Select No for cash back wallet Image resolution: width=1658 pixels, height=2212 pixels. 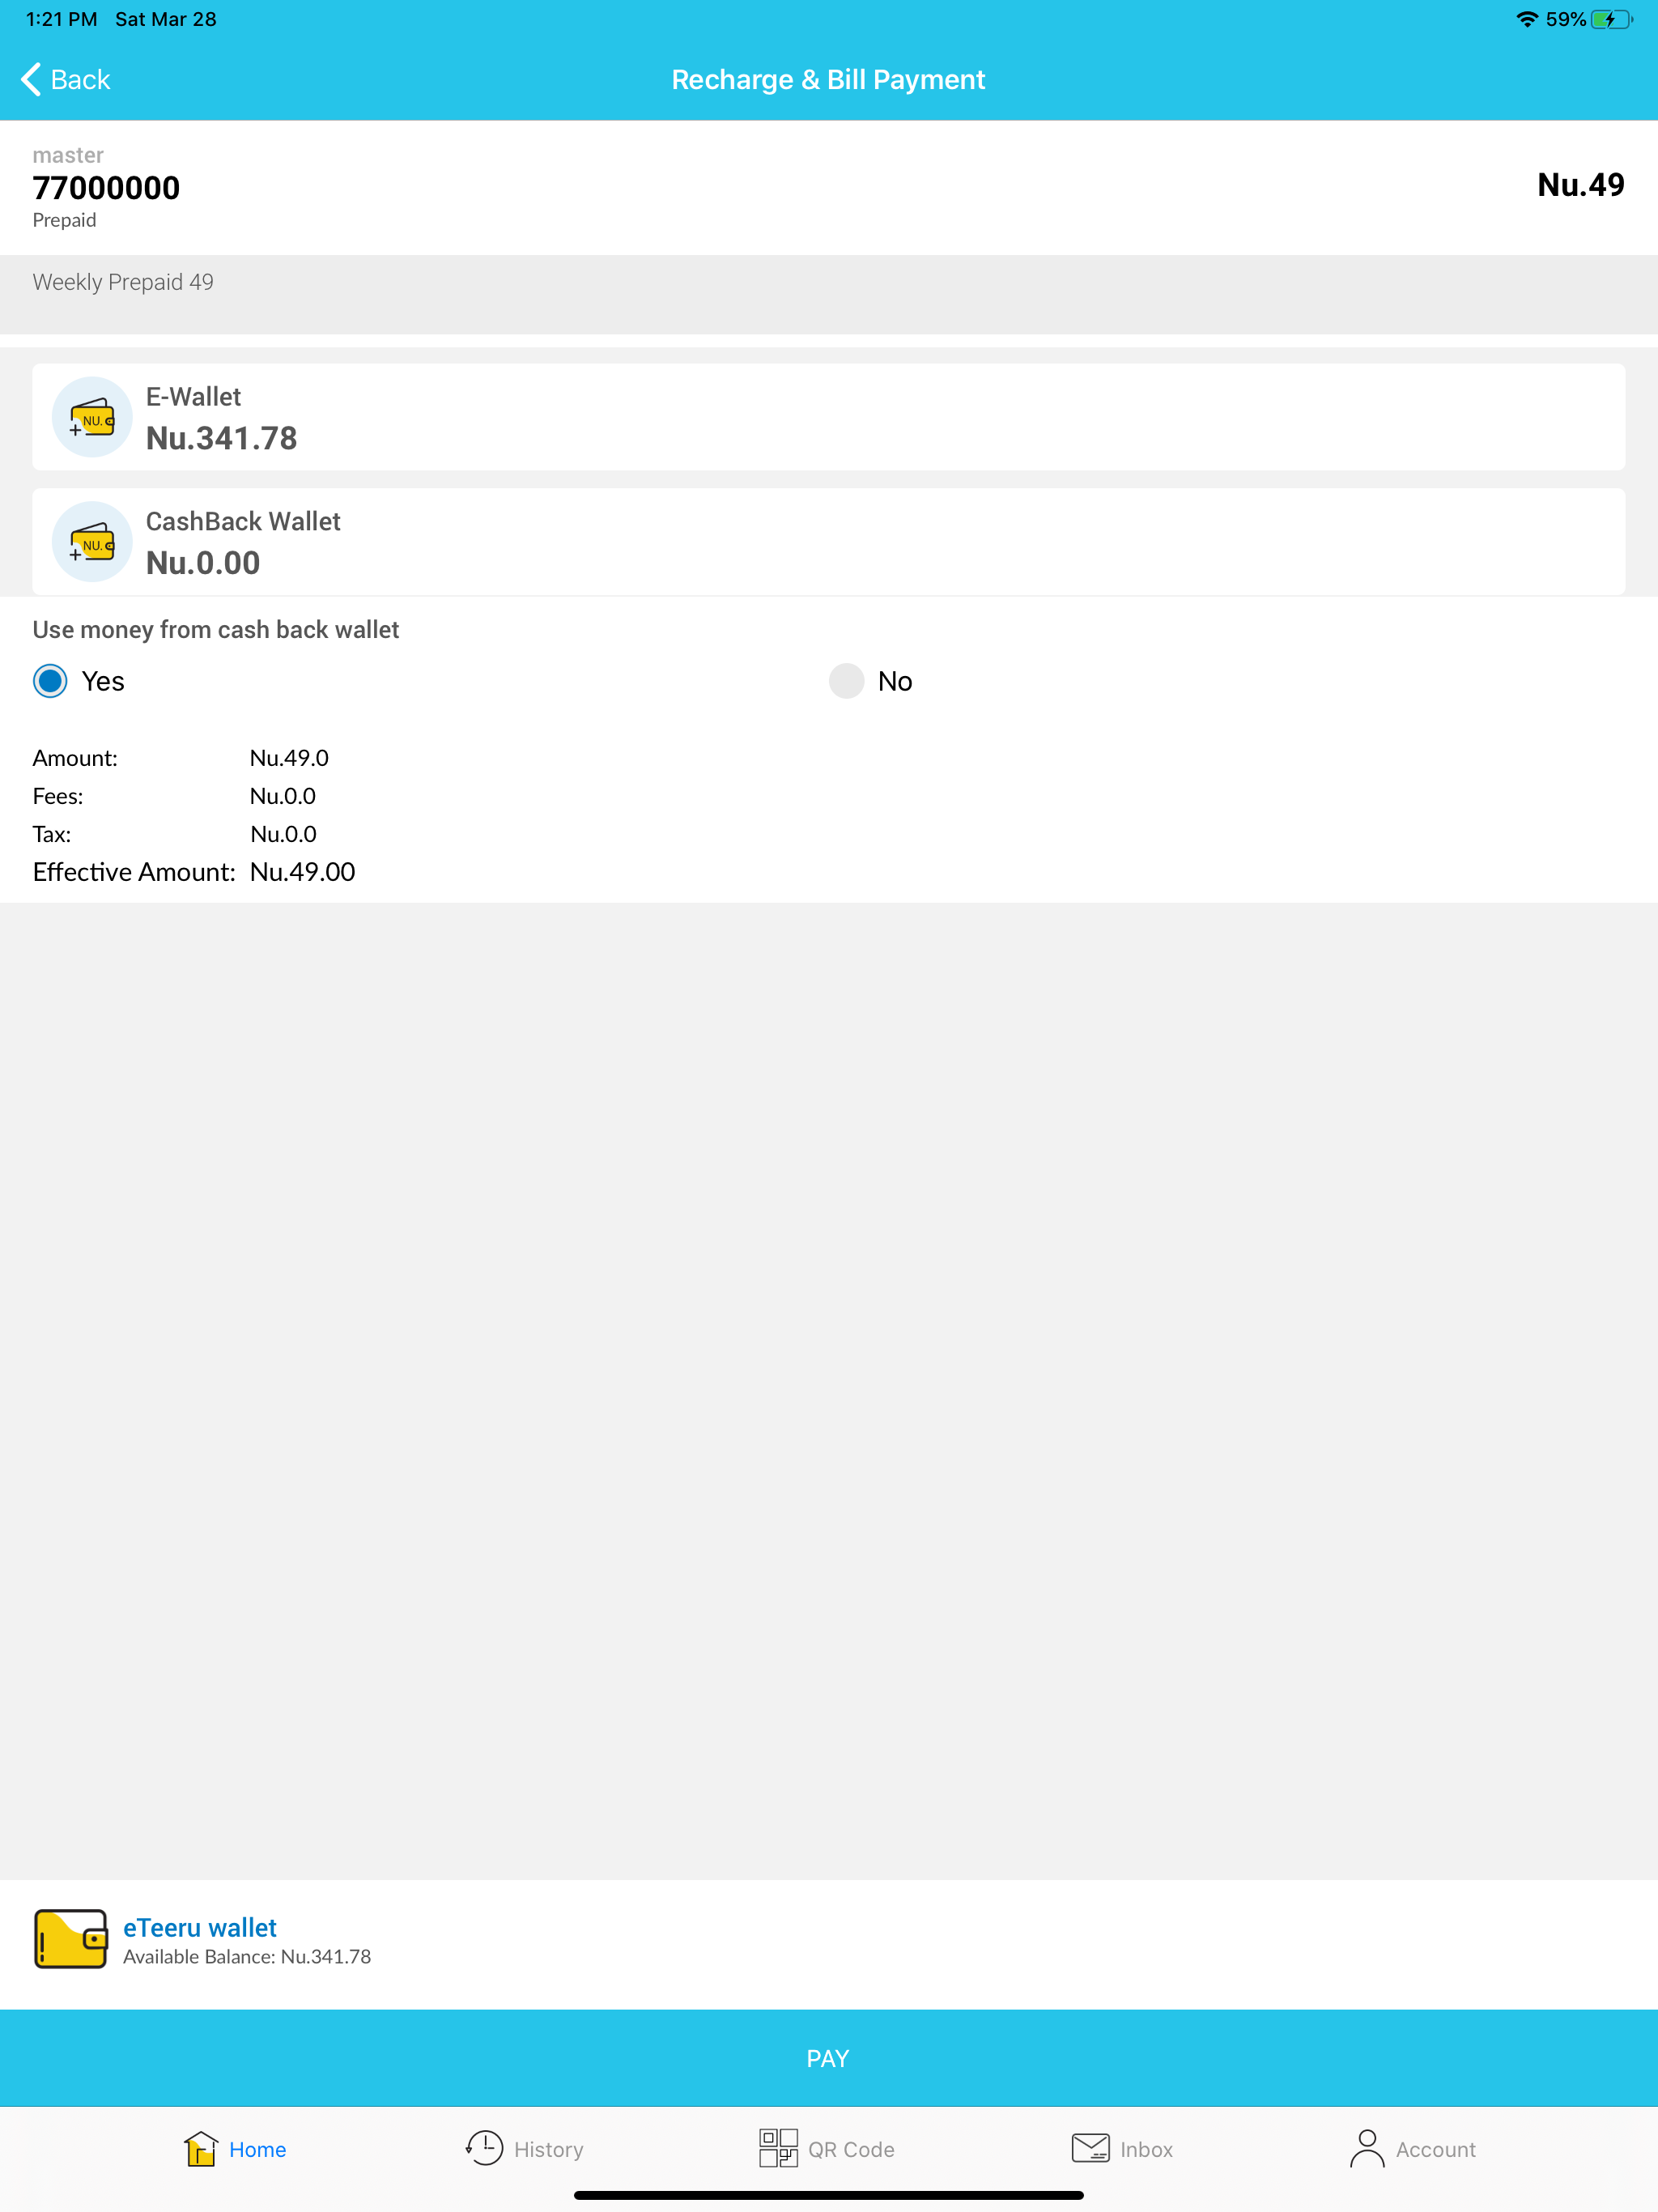coord(846,681)
